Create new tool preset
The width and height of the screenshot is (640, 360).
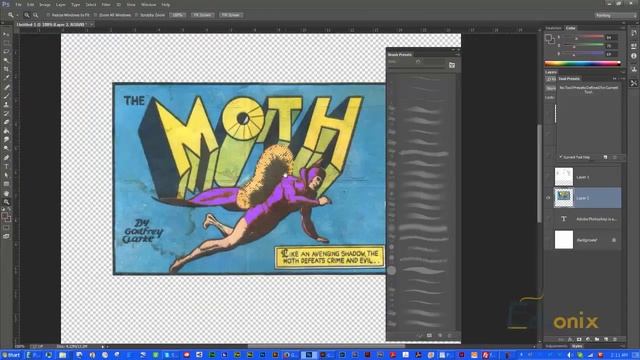tap(605, 157)
